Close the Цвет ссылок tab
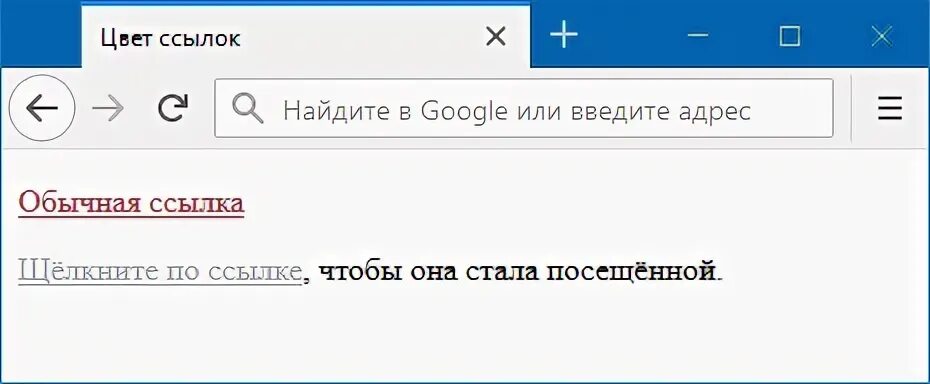This screenshot has height=384, width=930. click(495, 37)
